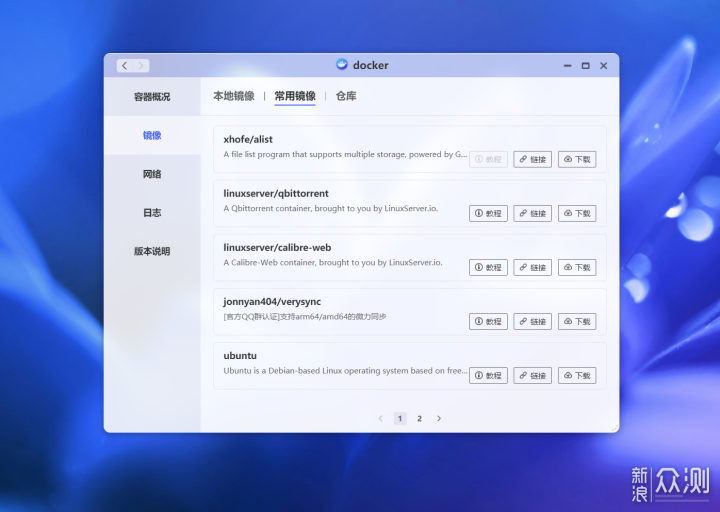Minimize the docker window
720x512 pixels.
coord(568,66)
